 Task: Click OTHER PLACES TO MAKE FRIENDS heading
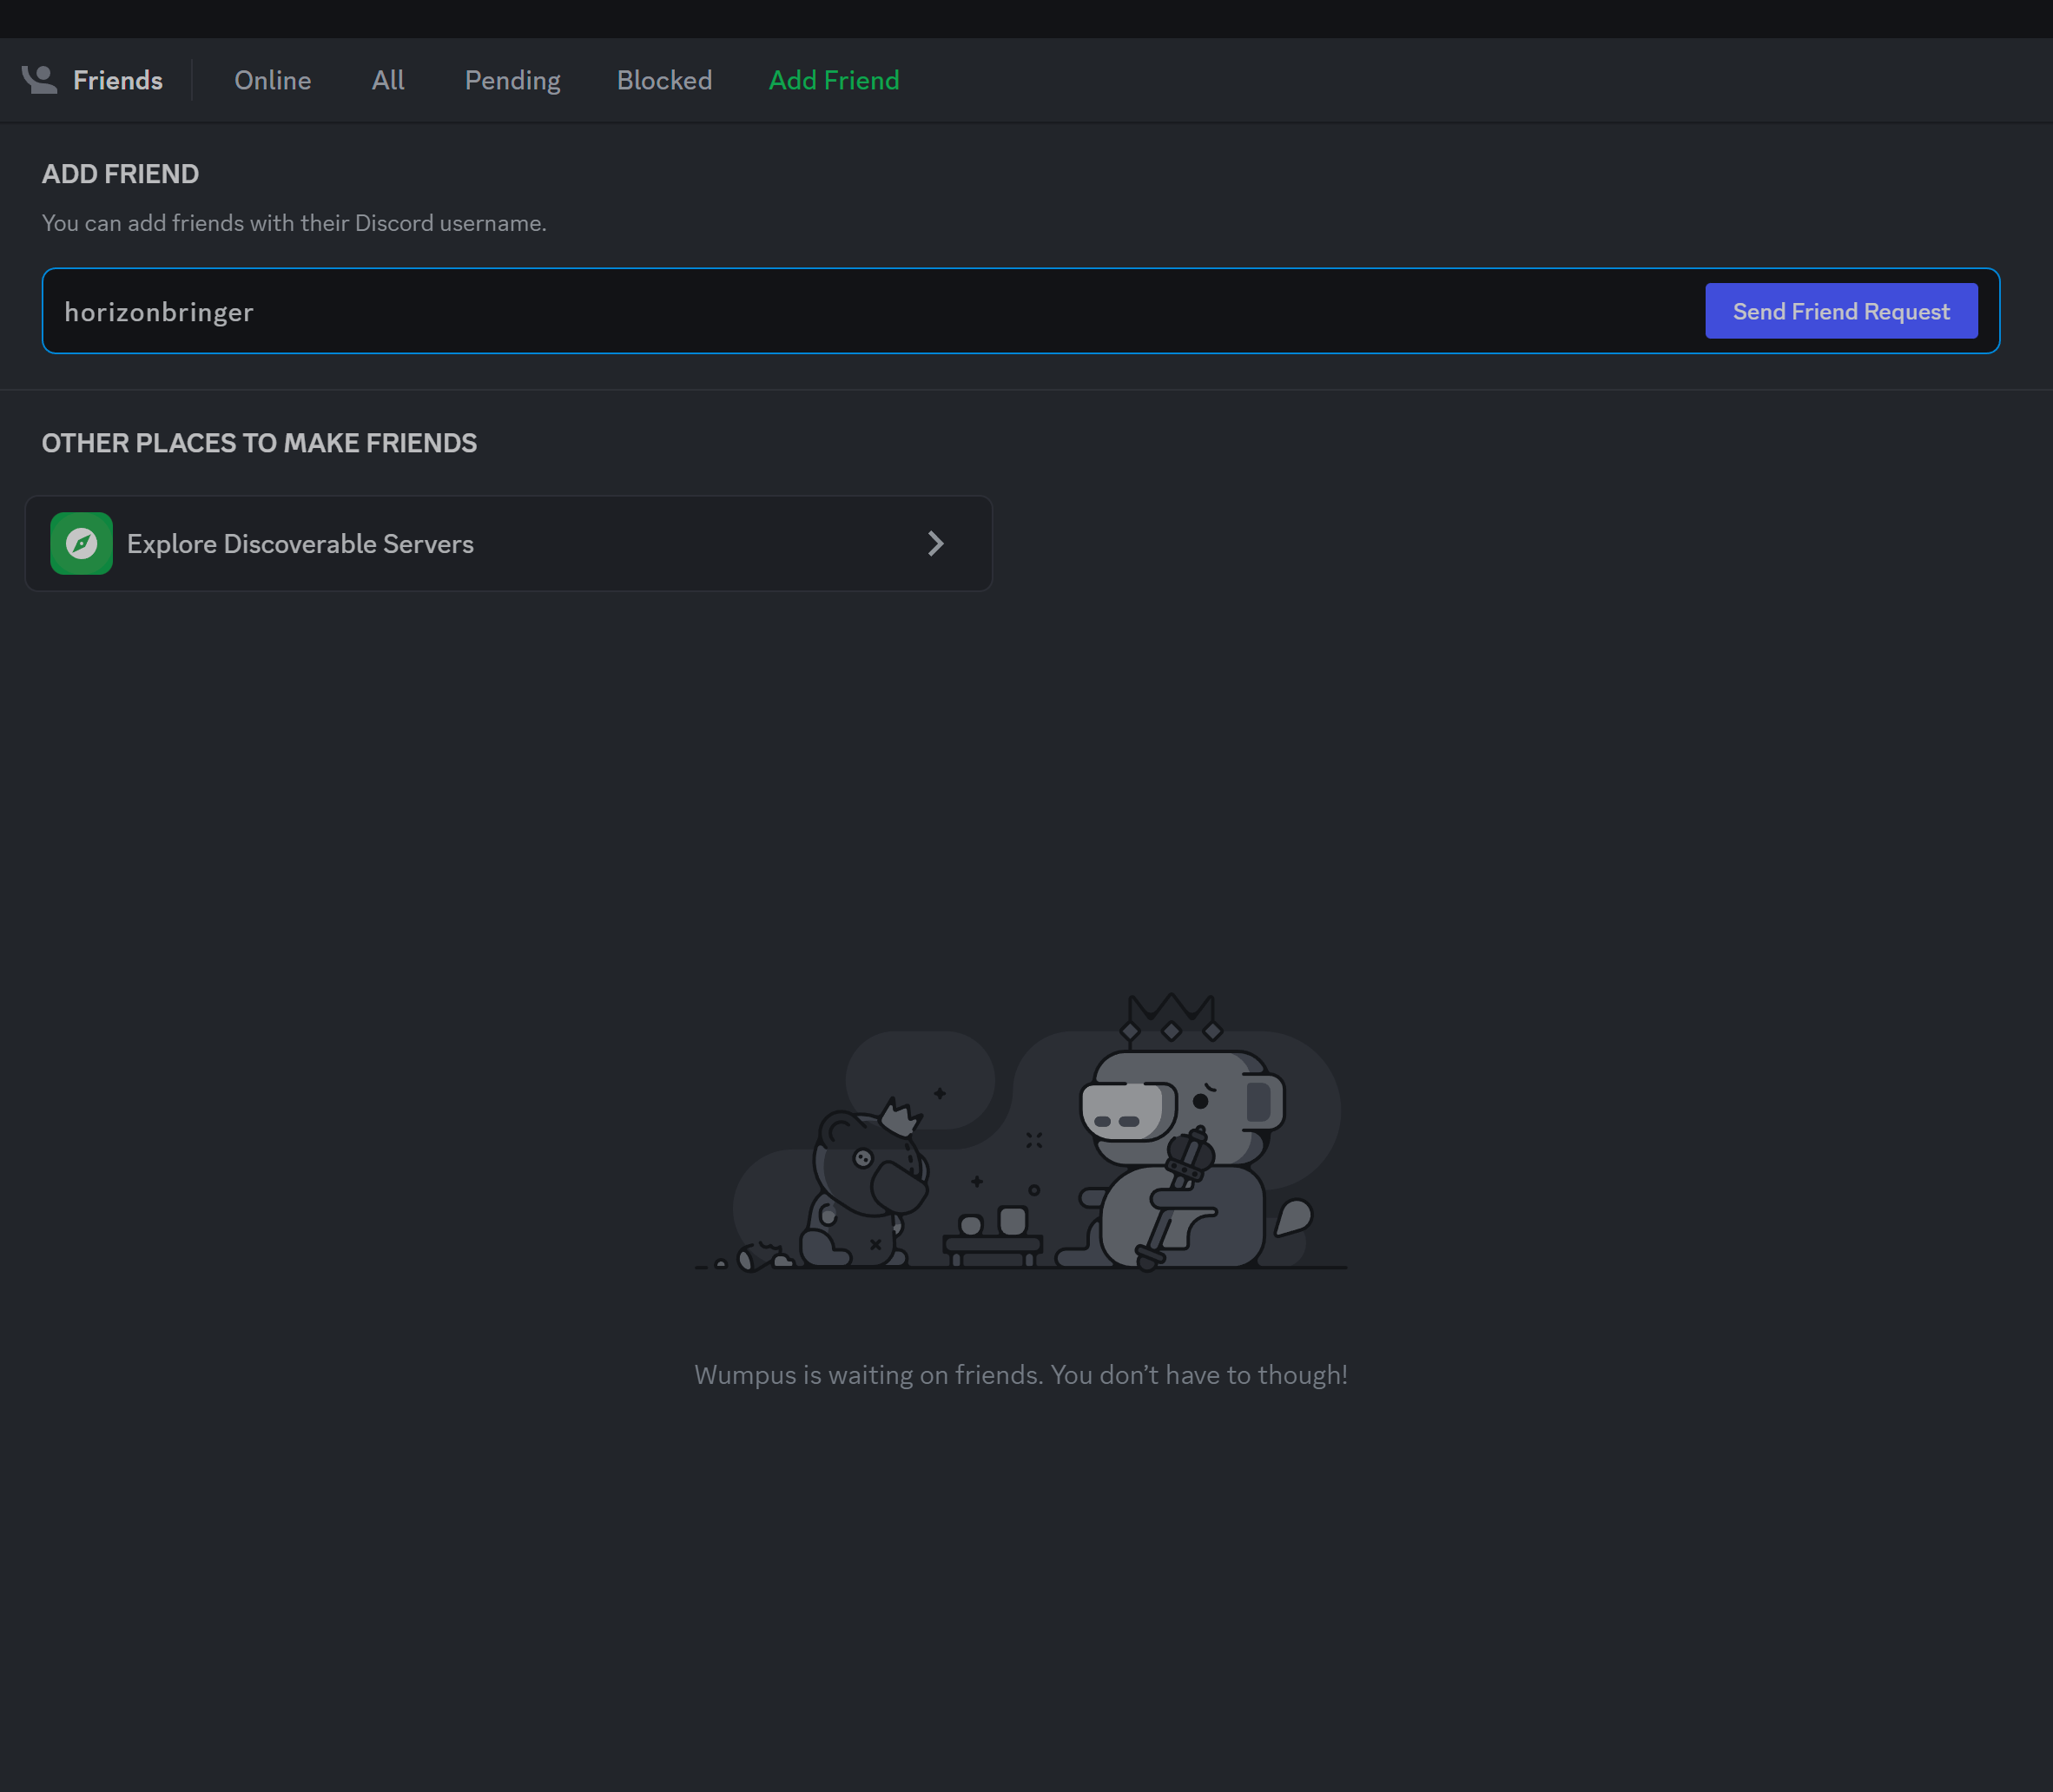[259, 443]
